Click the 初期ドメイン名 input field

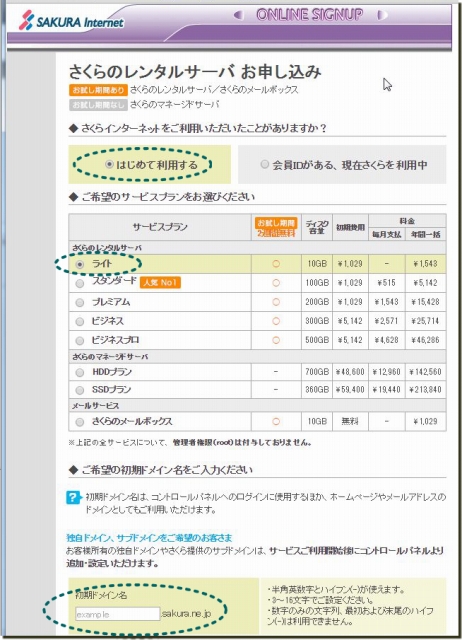[x=118, y=614]
